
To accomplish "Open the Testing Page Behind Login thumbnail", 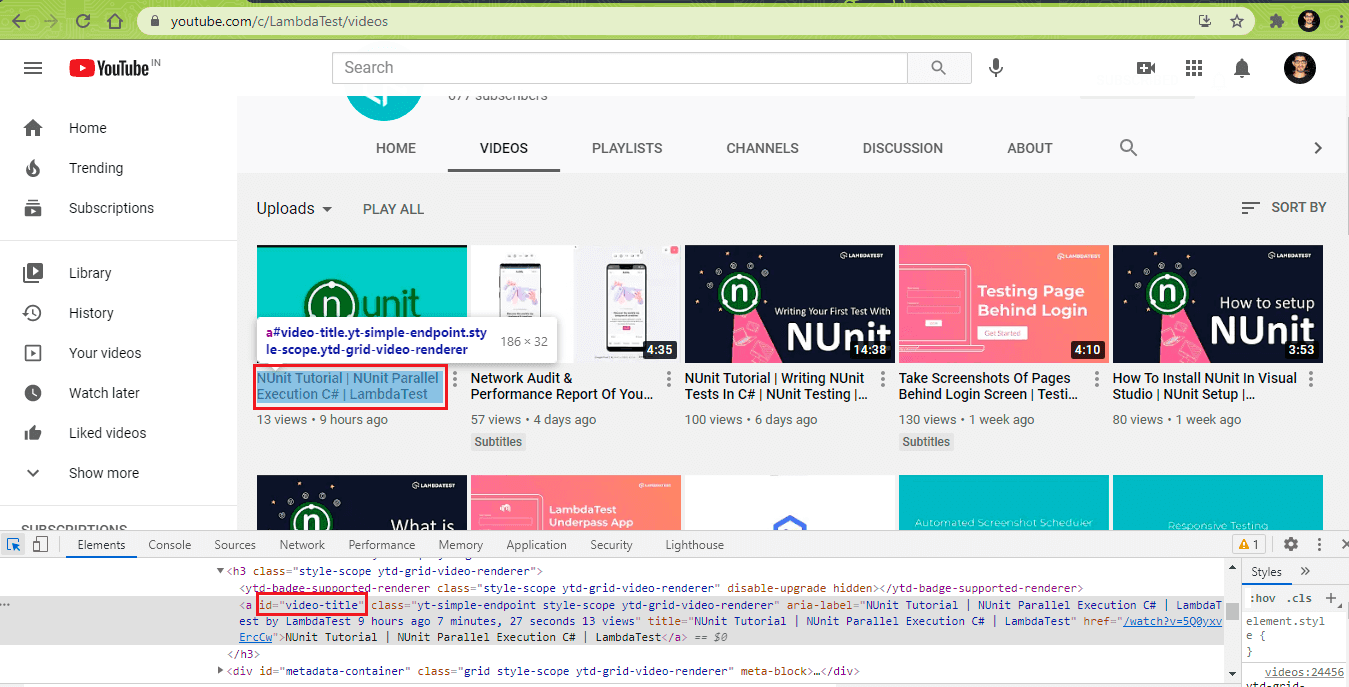I will click(x=1003, y=304).
